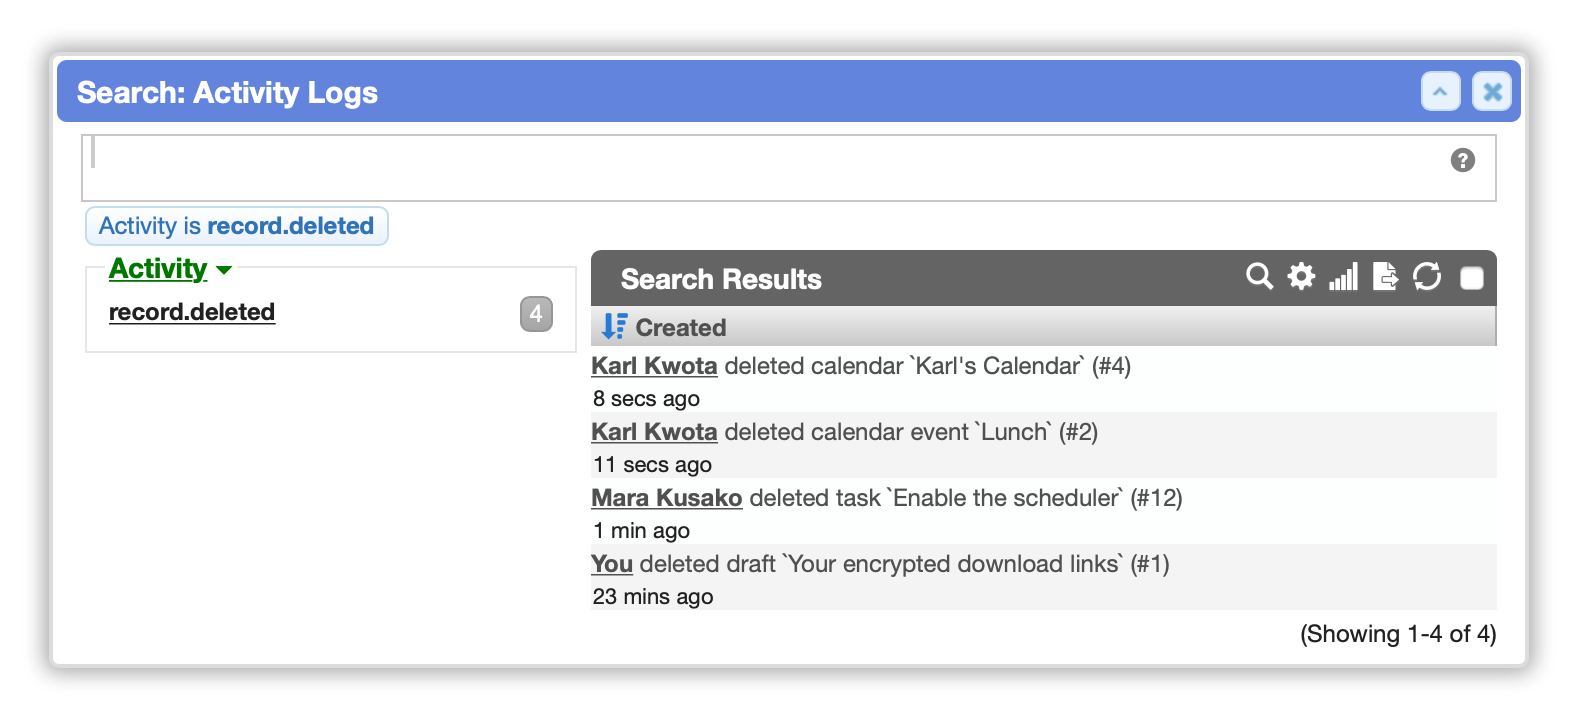1586x722 pixels.
Task: Open the Activity facet heading link
Action: point(158,268)
